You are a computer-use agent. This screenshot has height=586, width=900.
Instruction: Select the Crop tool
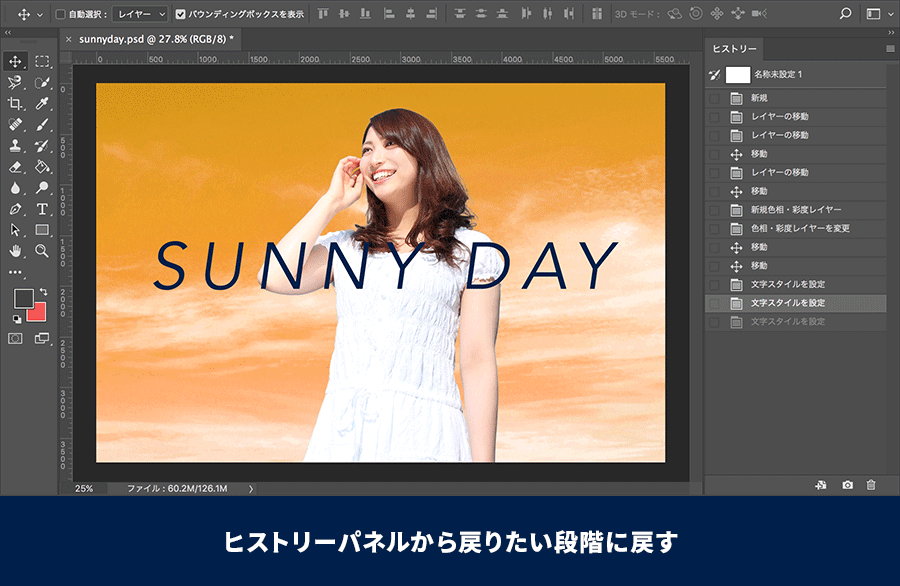(16, 104)
